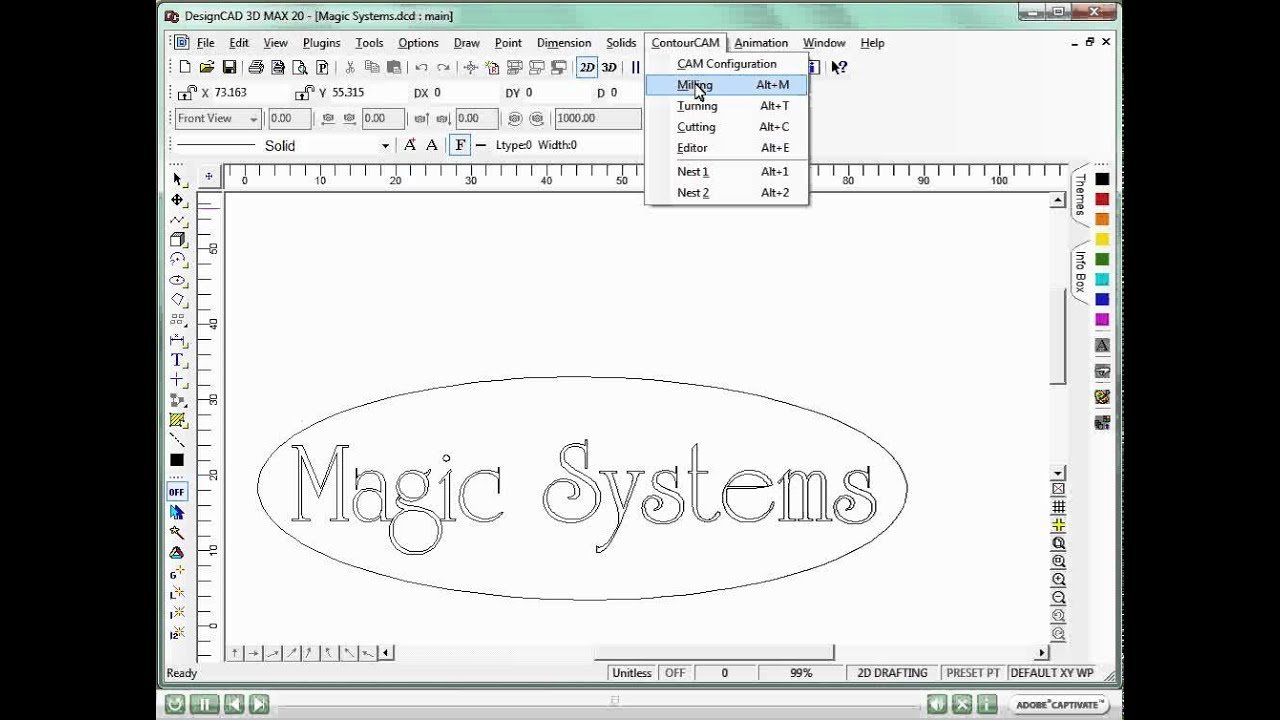Click the 1000.00 input field

[597, 118]
